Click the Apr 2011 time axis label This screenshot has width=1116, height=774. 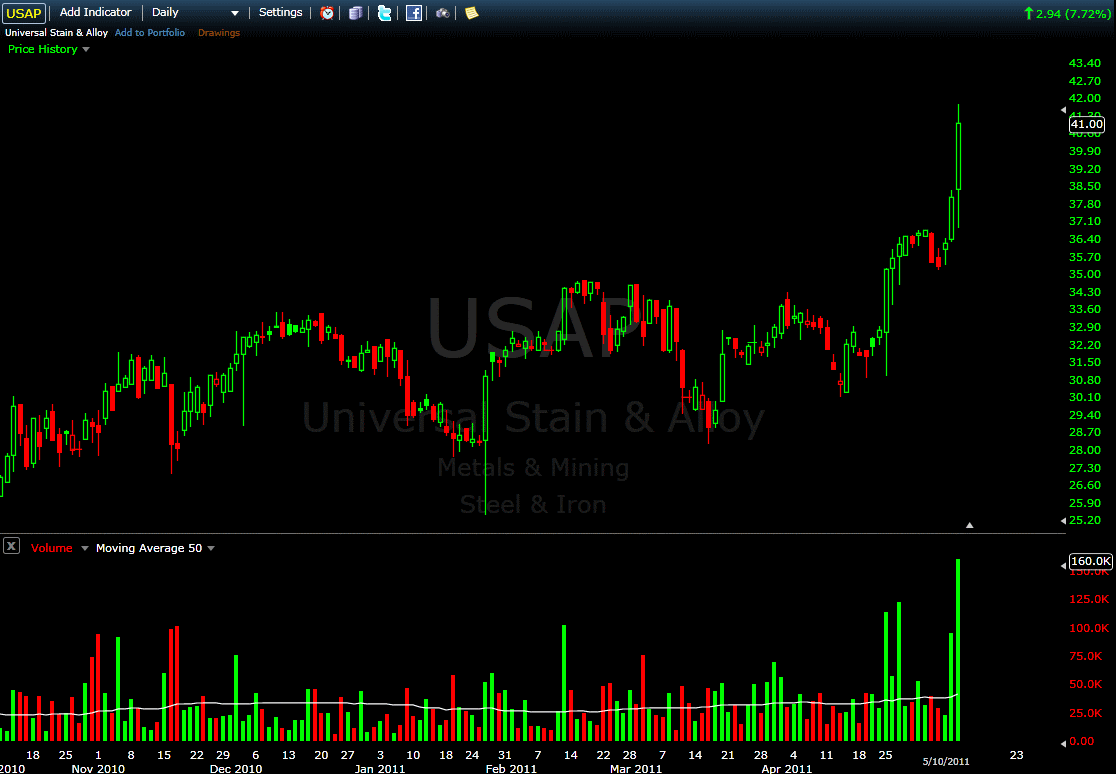[x=786, y=768]
